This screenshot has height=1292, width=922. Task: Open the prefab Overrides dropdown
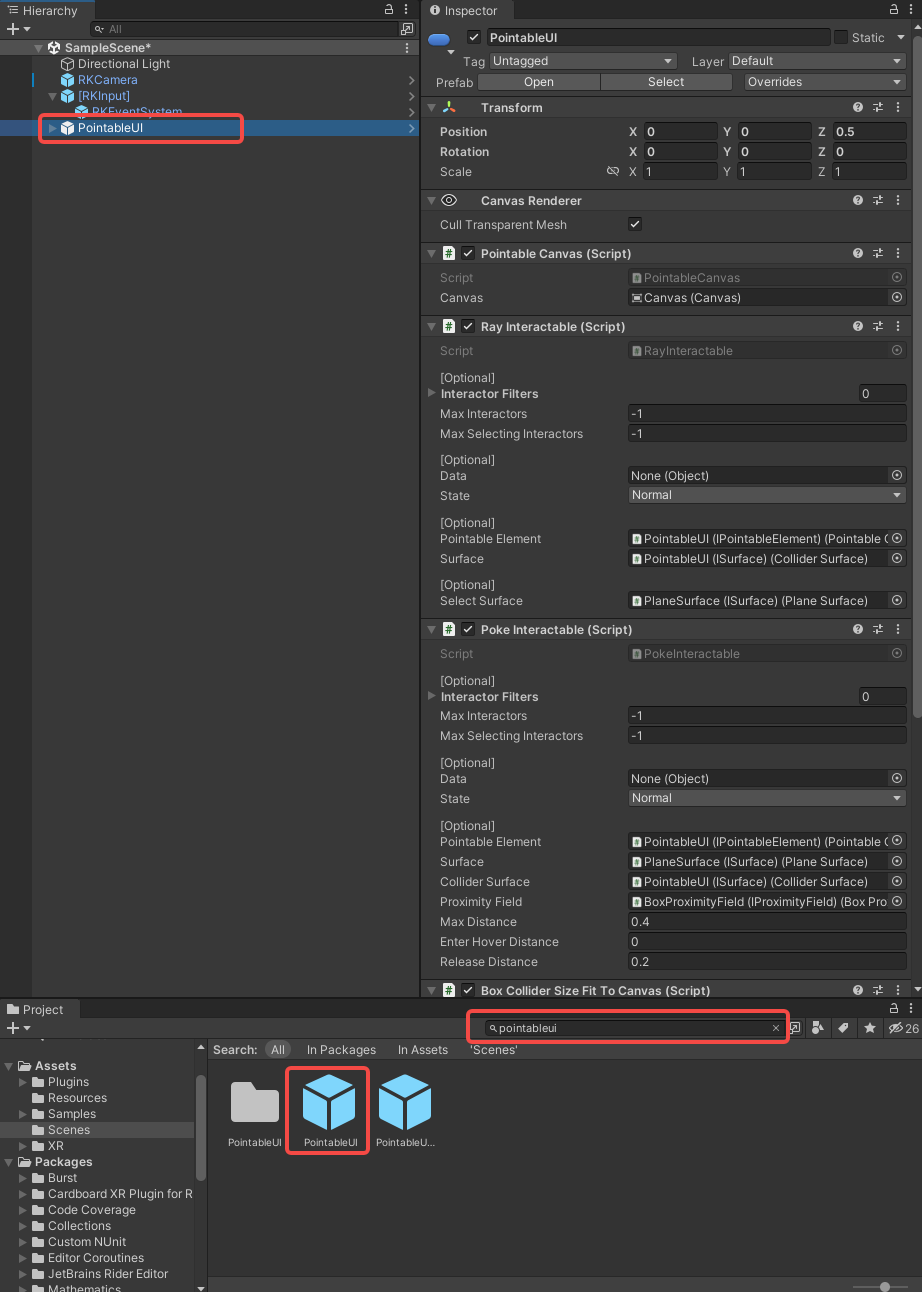tap(825, 82)
